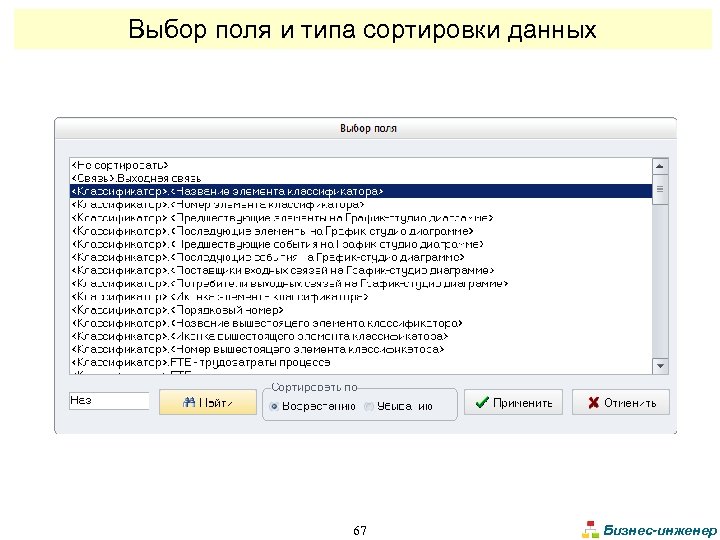Select Поставщики входных связей row
720x540 pixels.
361,270
